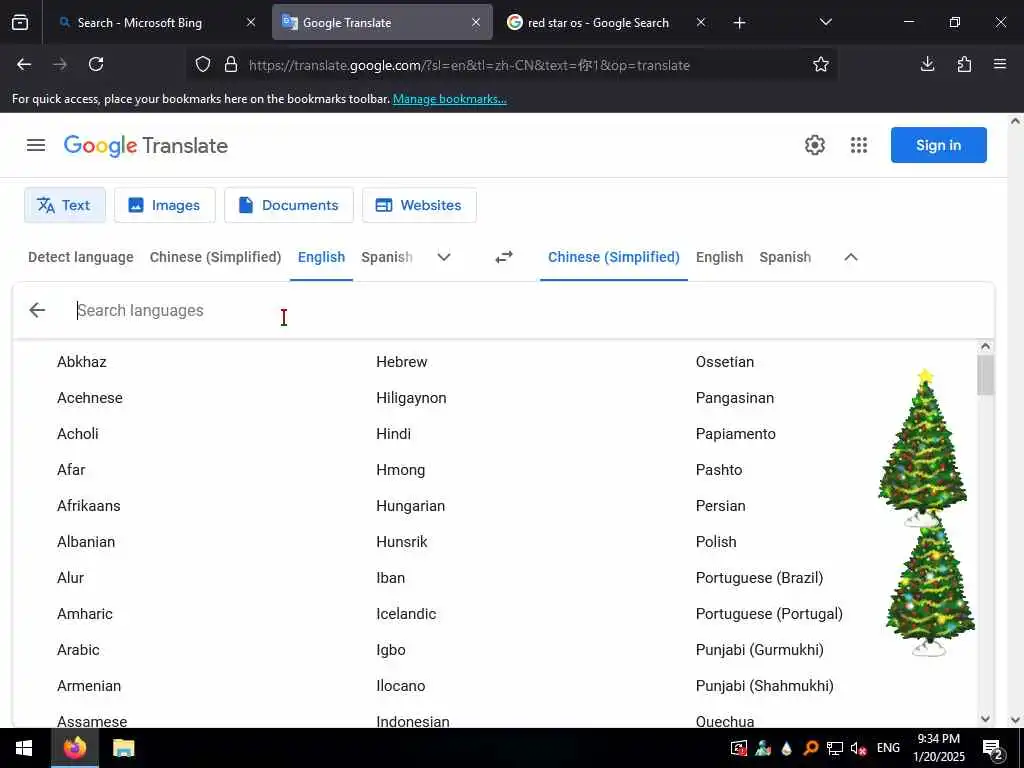Viewport: 1024px width, 768px height.
Task: Go back to the previous page
Action: pyautogui.click(x=24, y=64)
